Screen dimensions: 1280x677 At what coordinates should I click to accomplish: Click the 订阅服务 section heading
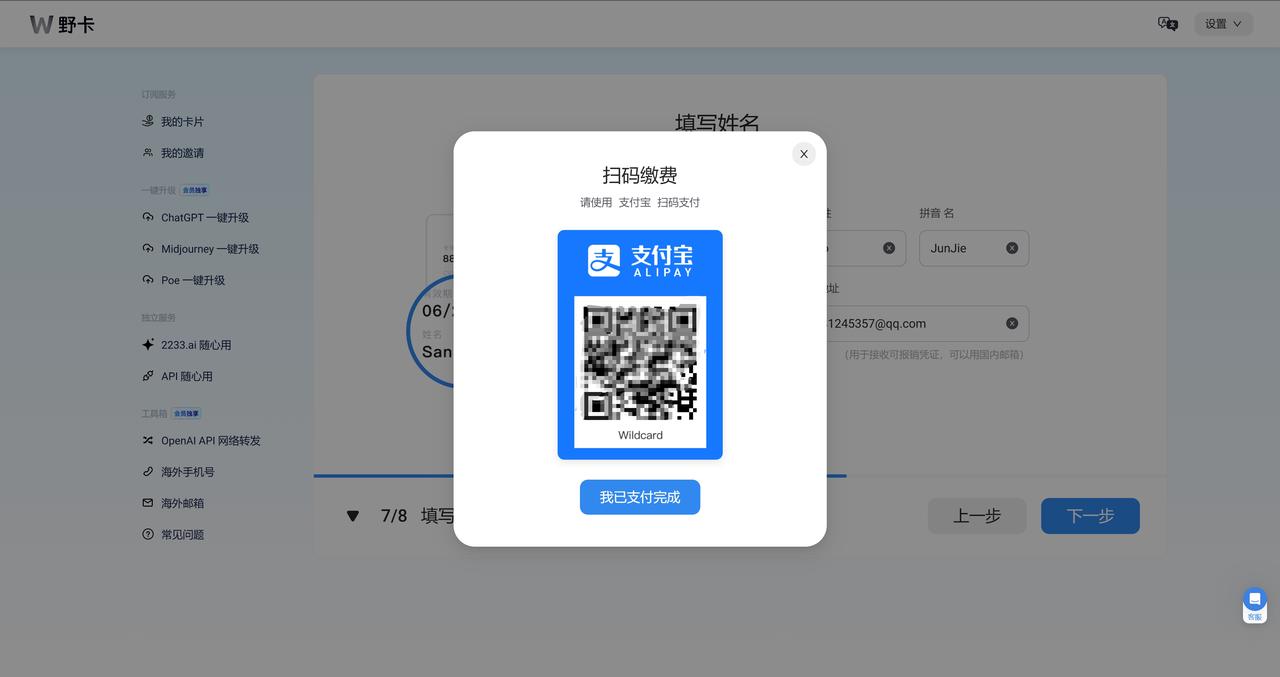coord(158,95)
